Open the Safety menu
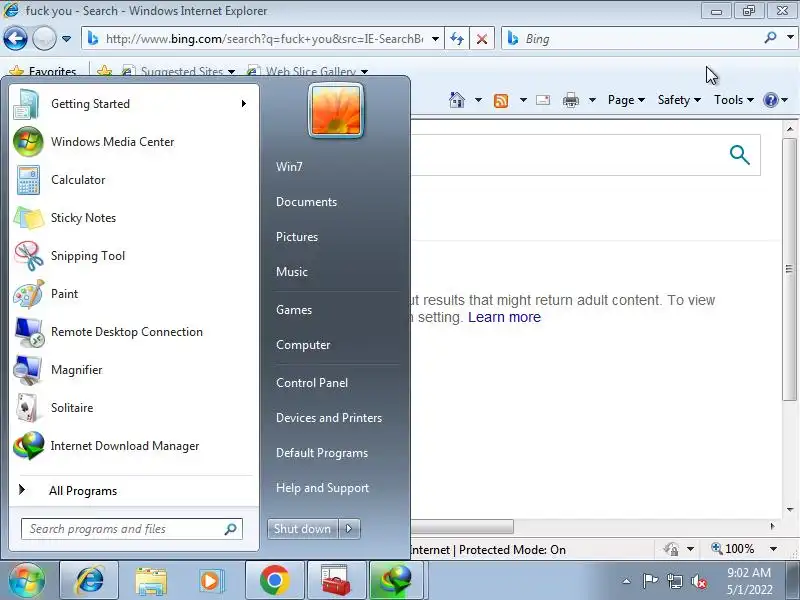 pos(679,100)
